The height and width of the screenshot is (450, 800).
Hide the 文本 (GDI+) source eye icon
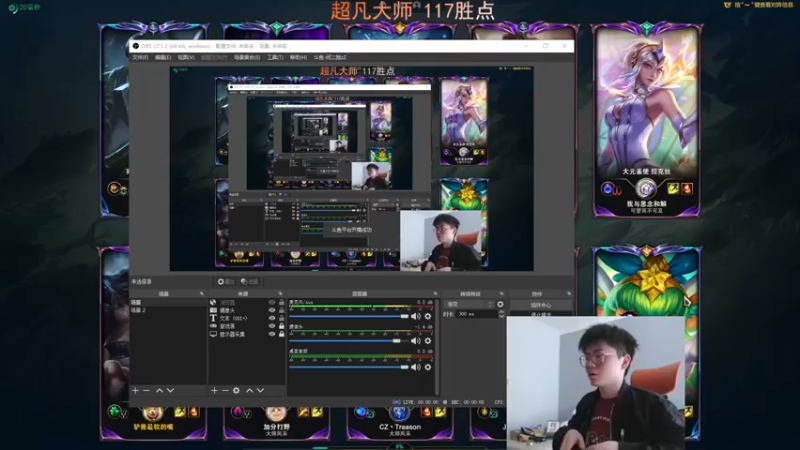271,318
